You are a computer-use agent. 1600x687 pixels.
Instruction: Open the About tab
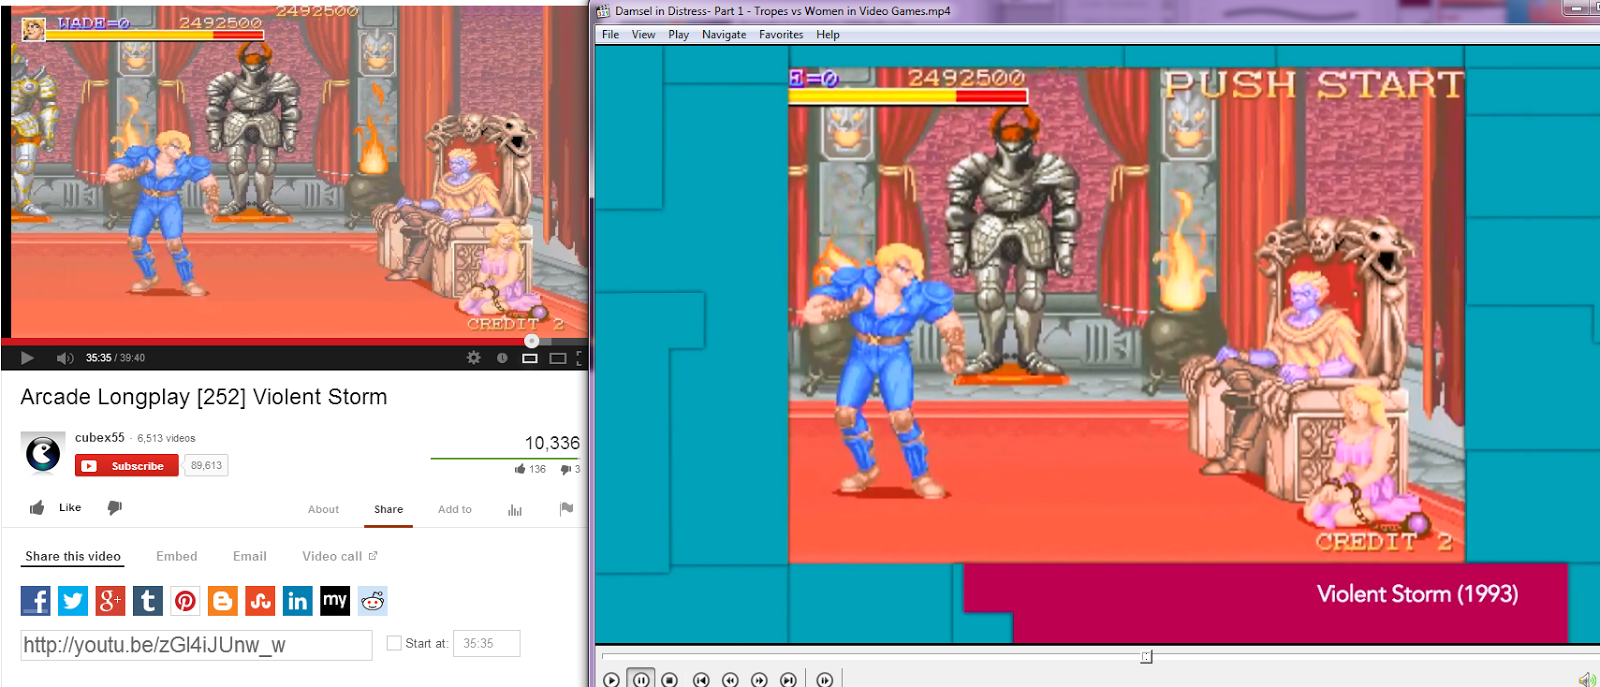click(x=323, y=509)
